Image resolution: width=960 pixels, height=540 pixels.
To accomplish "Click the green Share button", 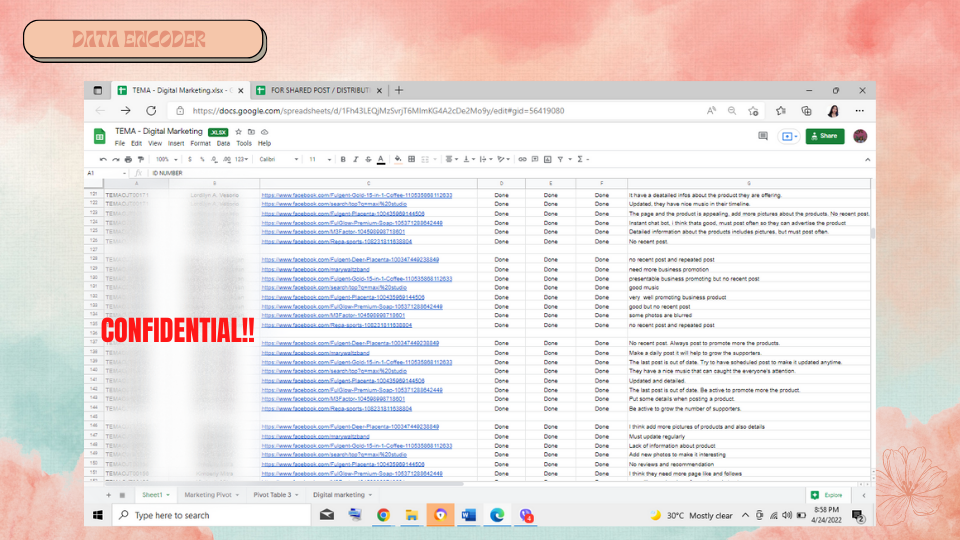I will [x=825, y=136].
